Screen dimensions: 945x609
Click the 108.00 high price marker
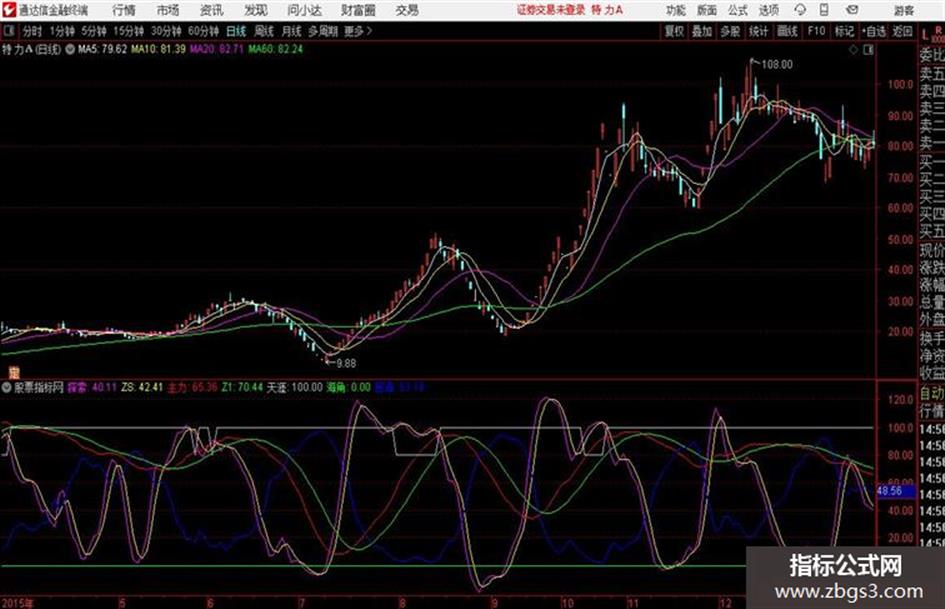777,65
